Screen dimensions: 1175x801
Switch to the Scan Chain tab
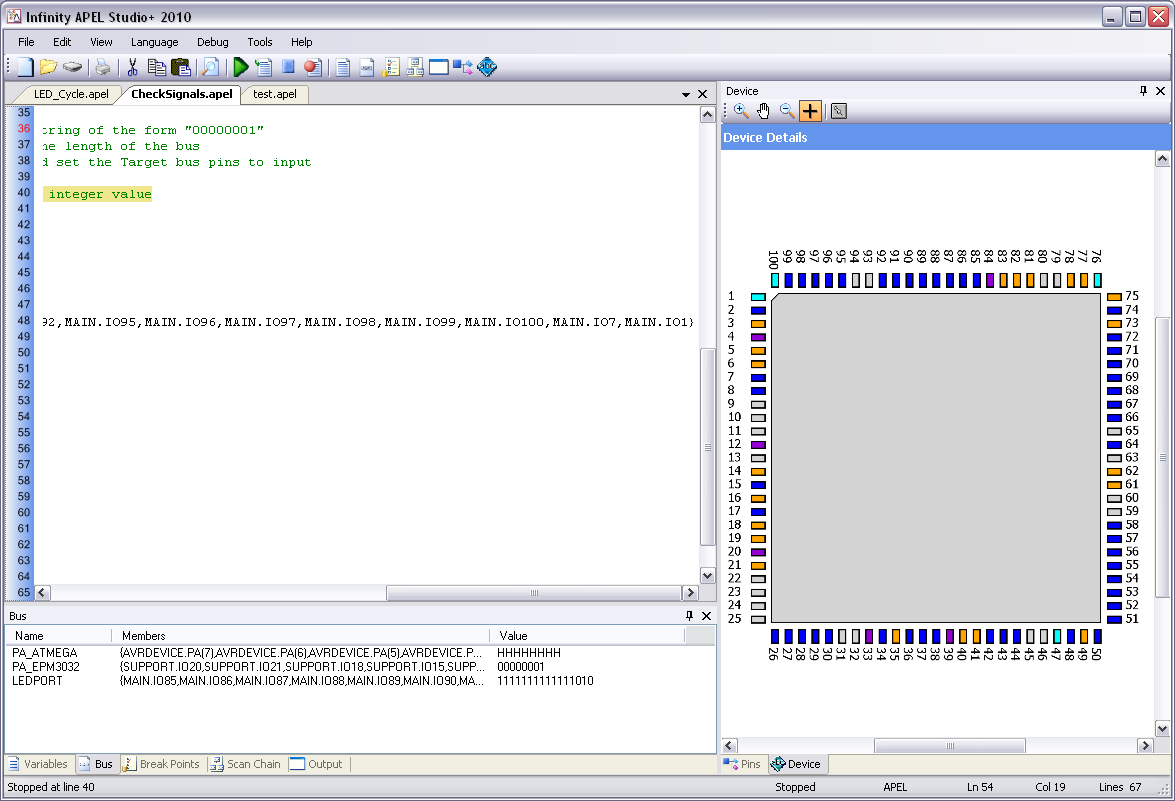245,764
